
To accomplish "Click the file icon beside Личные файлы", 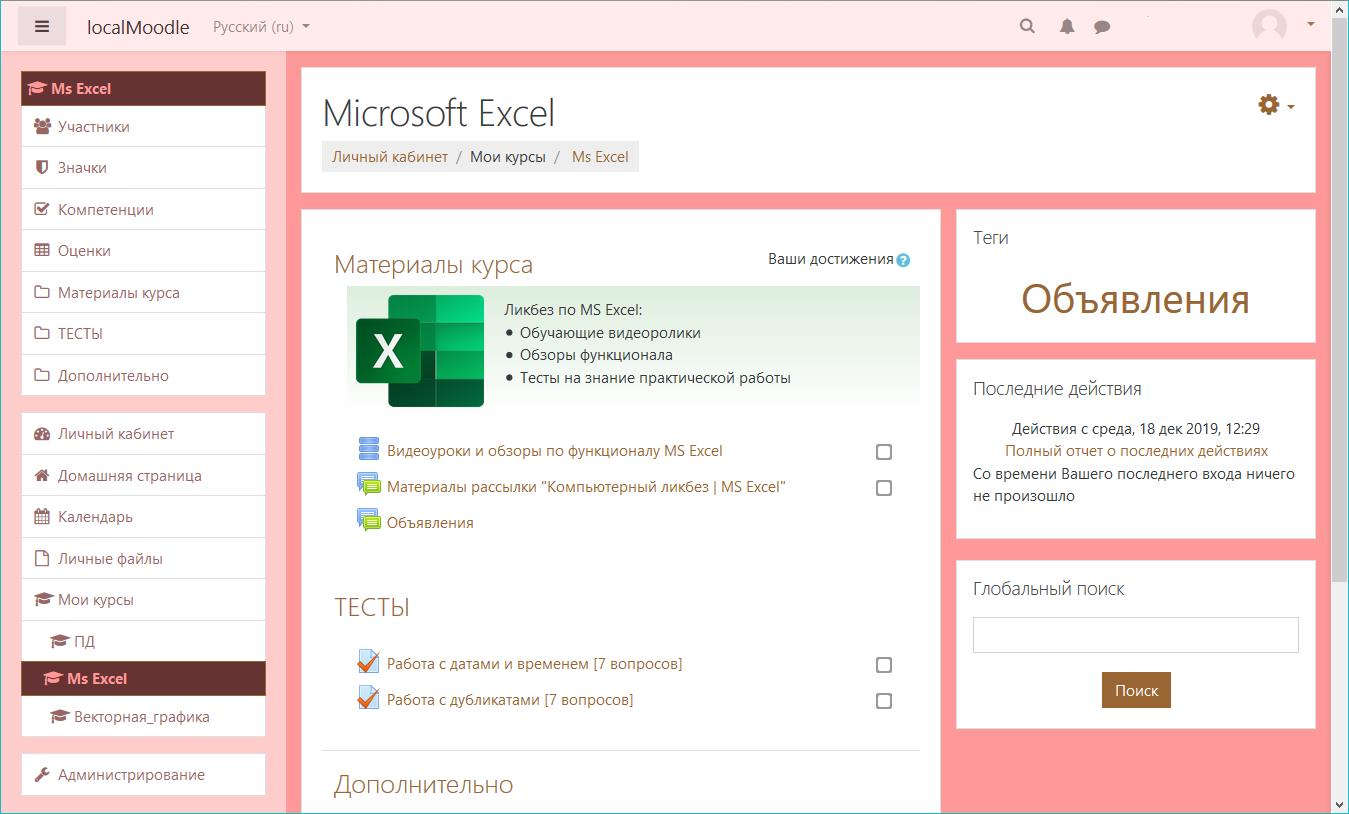I will 42,559.
